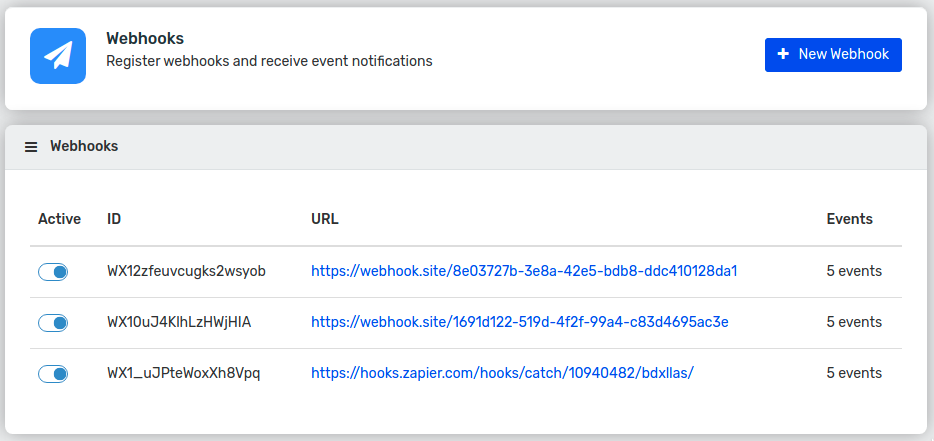Open the hooks.zapier.com catch URL link
The height and width of the screenshot is (441, 934).
click(x=503, y=374)
